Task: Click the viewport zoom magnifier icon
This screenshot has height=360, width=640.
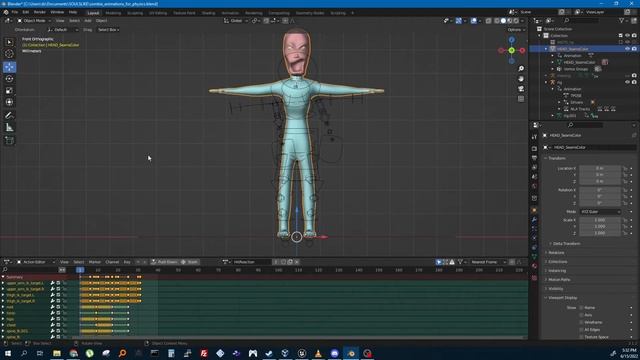Action: (x=521, y=69)
